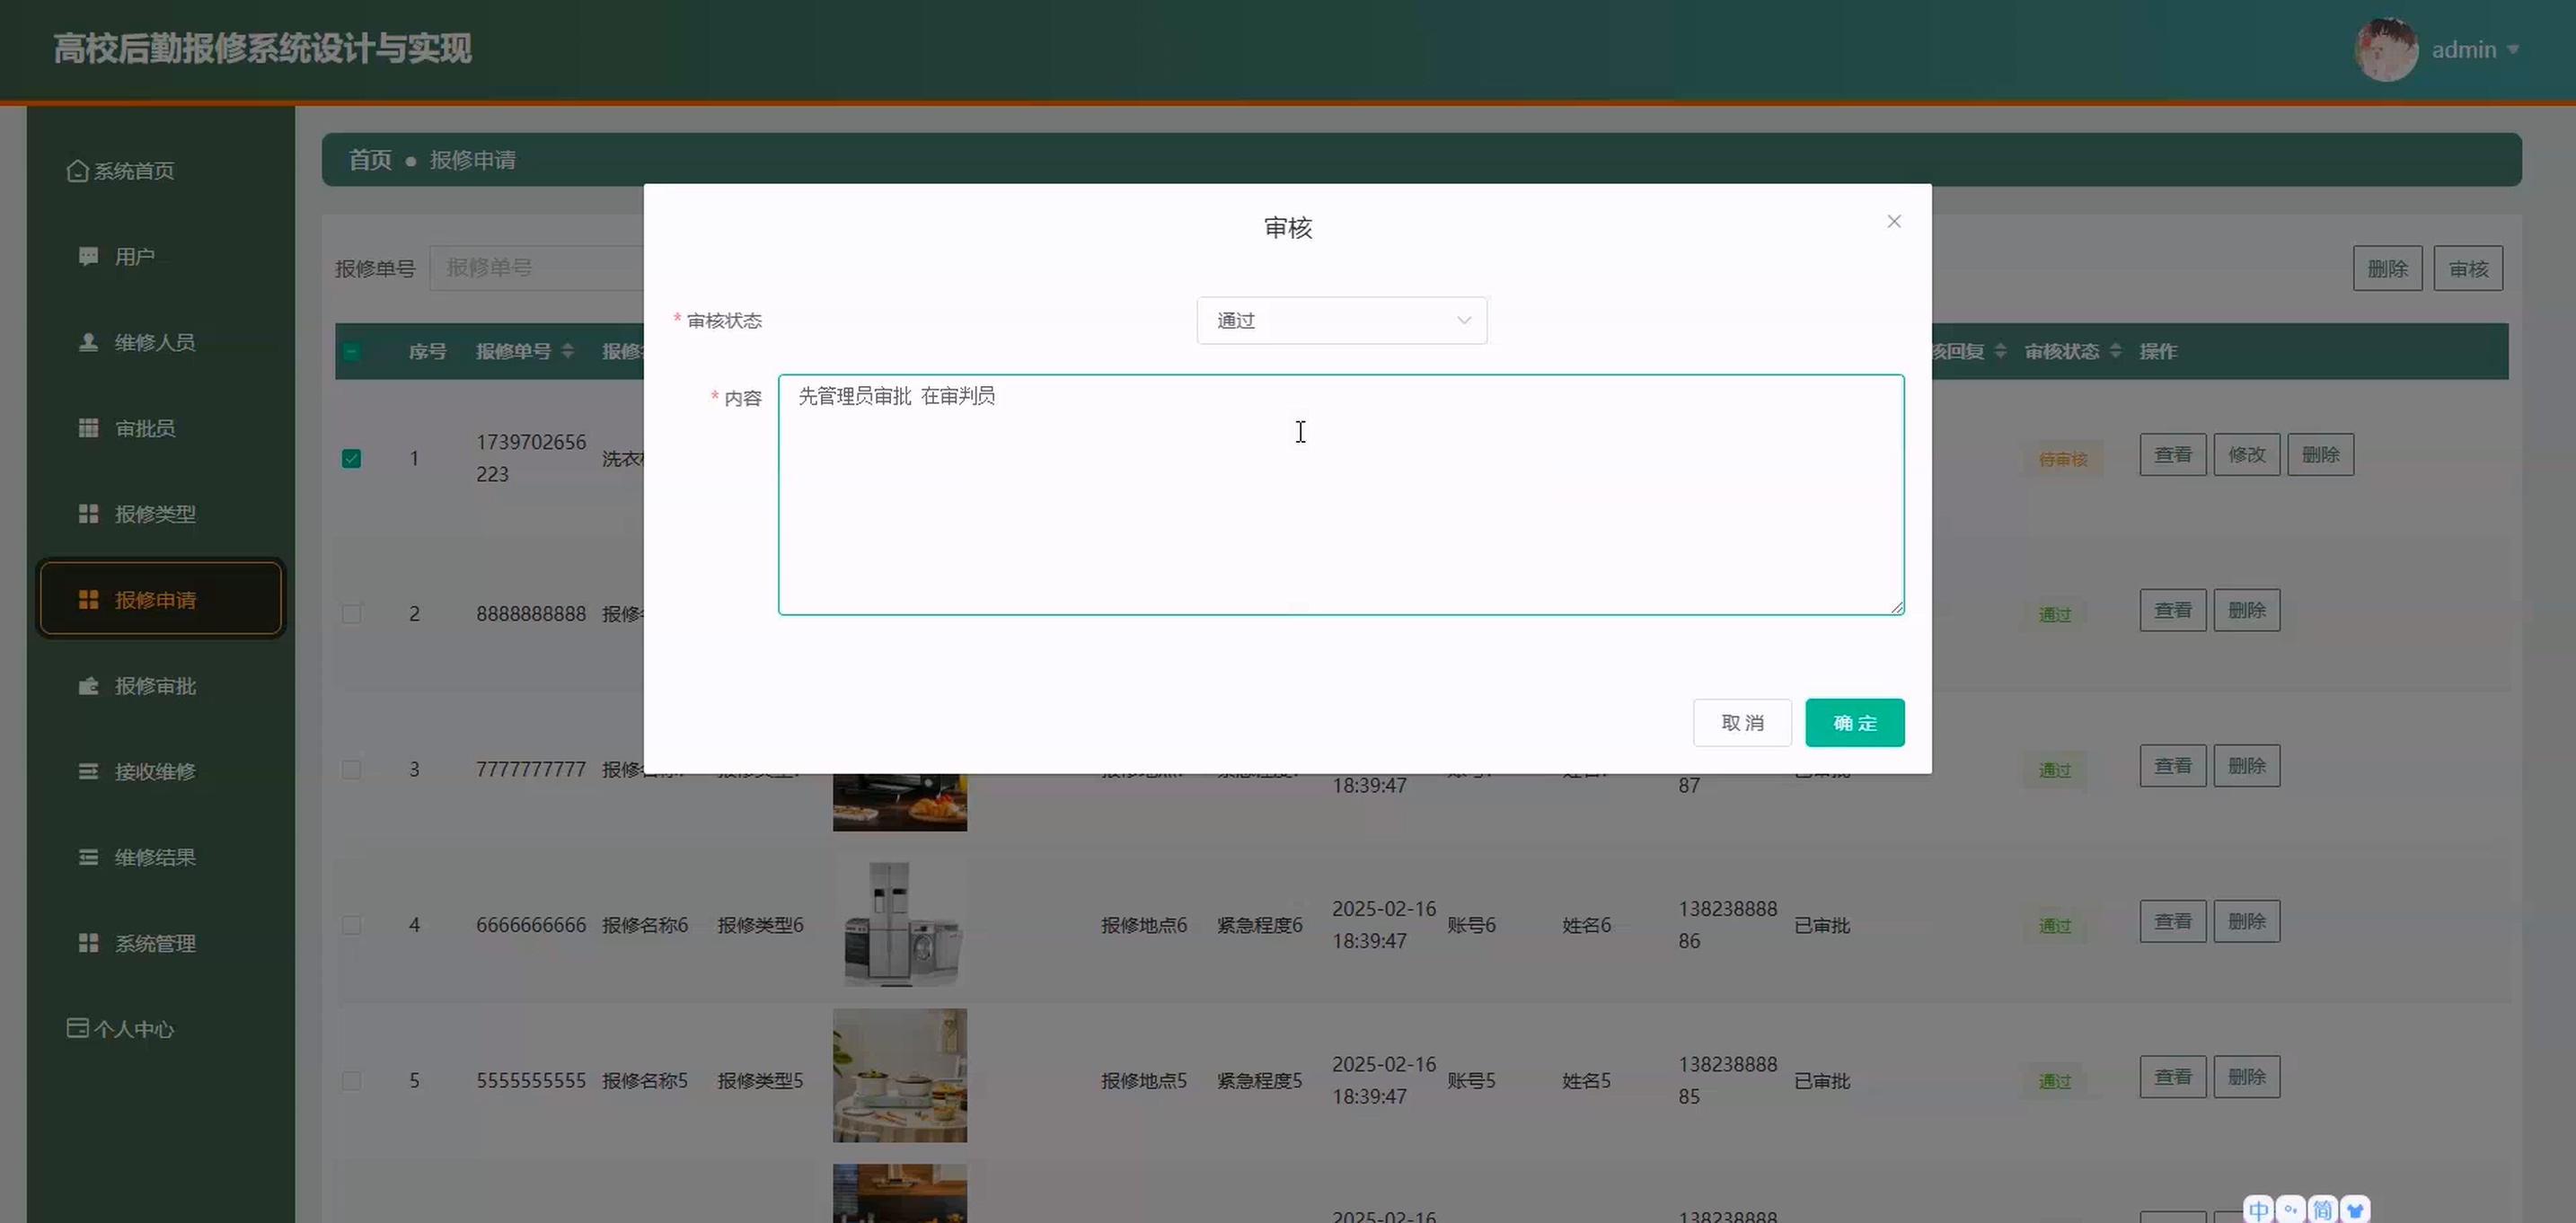Open the 审核状态 dropdown showing 通过

(1341, 321)
